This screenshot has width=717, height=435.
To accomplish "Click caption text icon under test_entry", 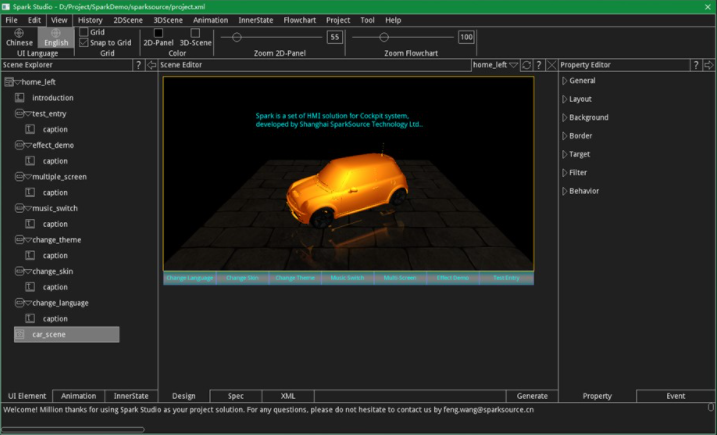I will (30, 129).
